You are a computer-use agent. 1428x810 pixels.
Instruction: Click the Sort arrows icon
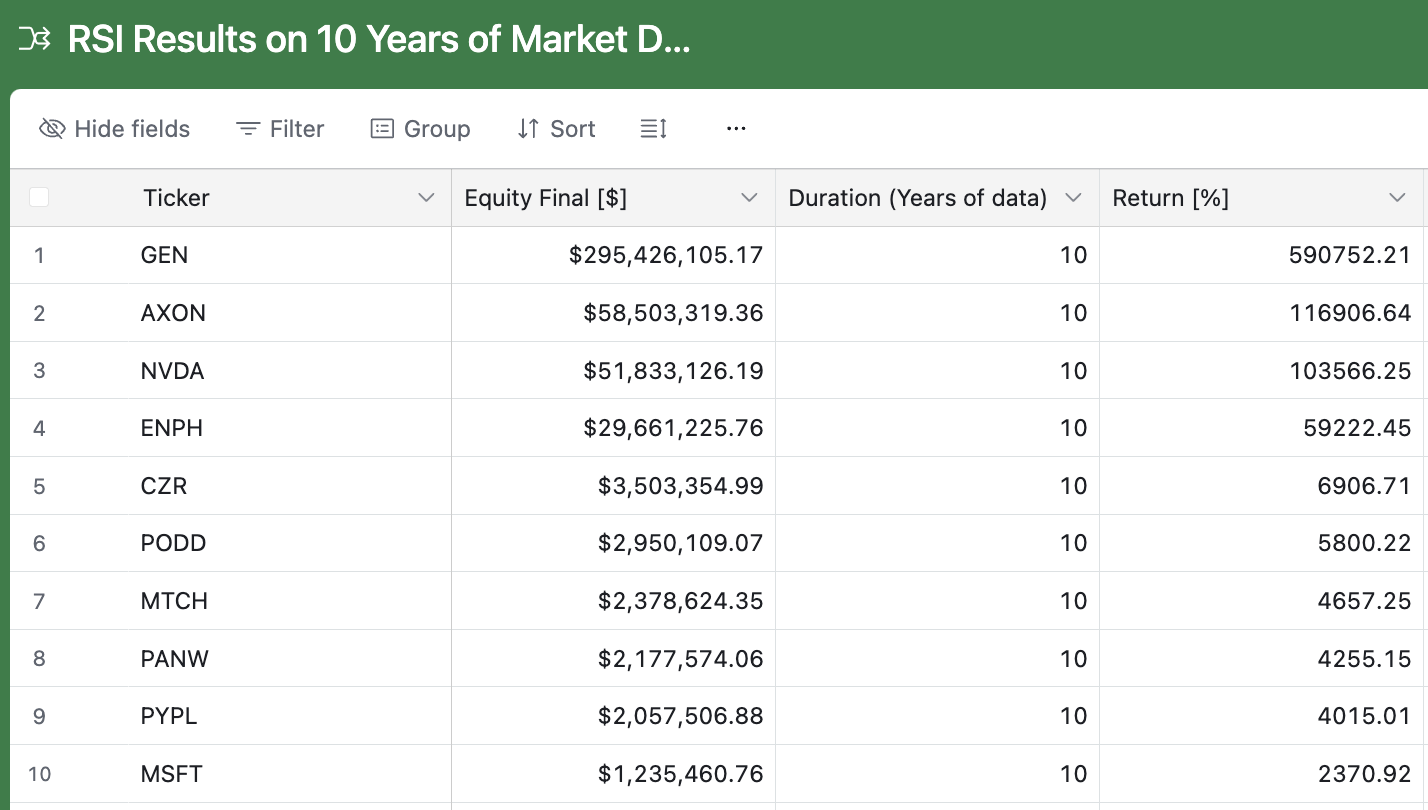(x=528, y=129)
